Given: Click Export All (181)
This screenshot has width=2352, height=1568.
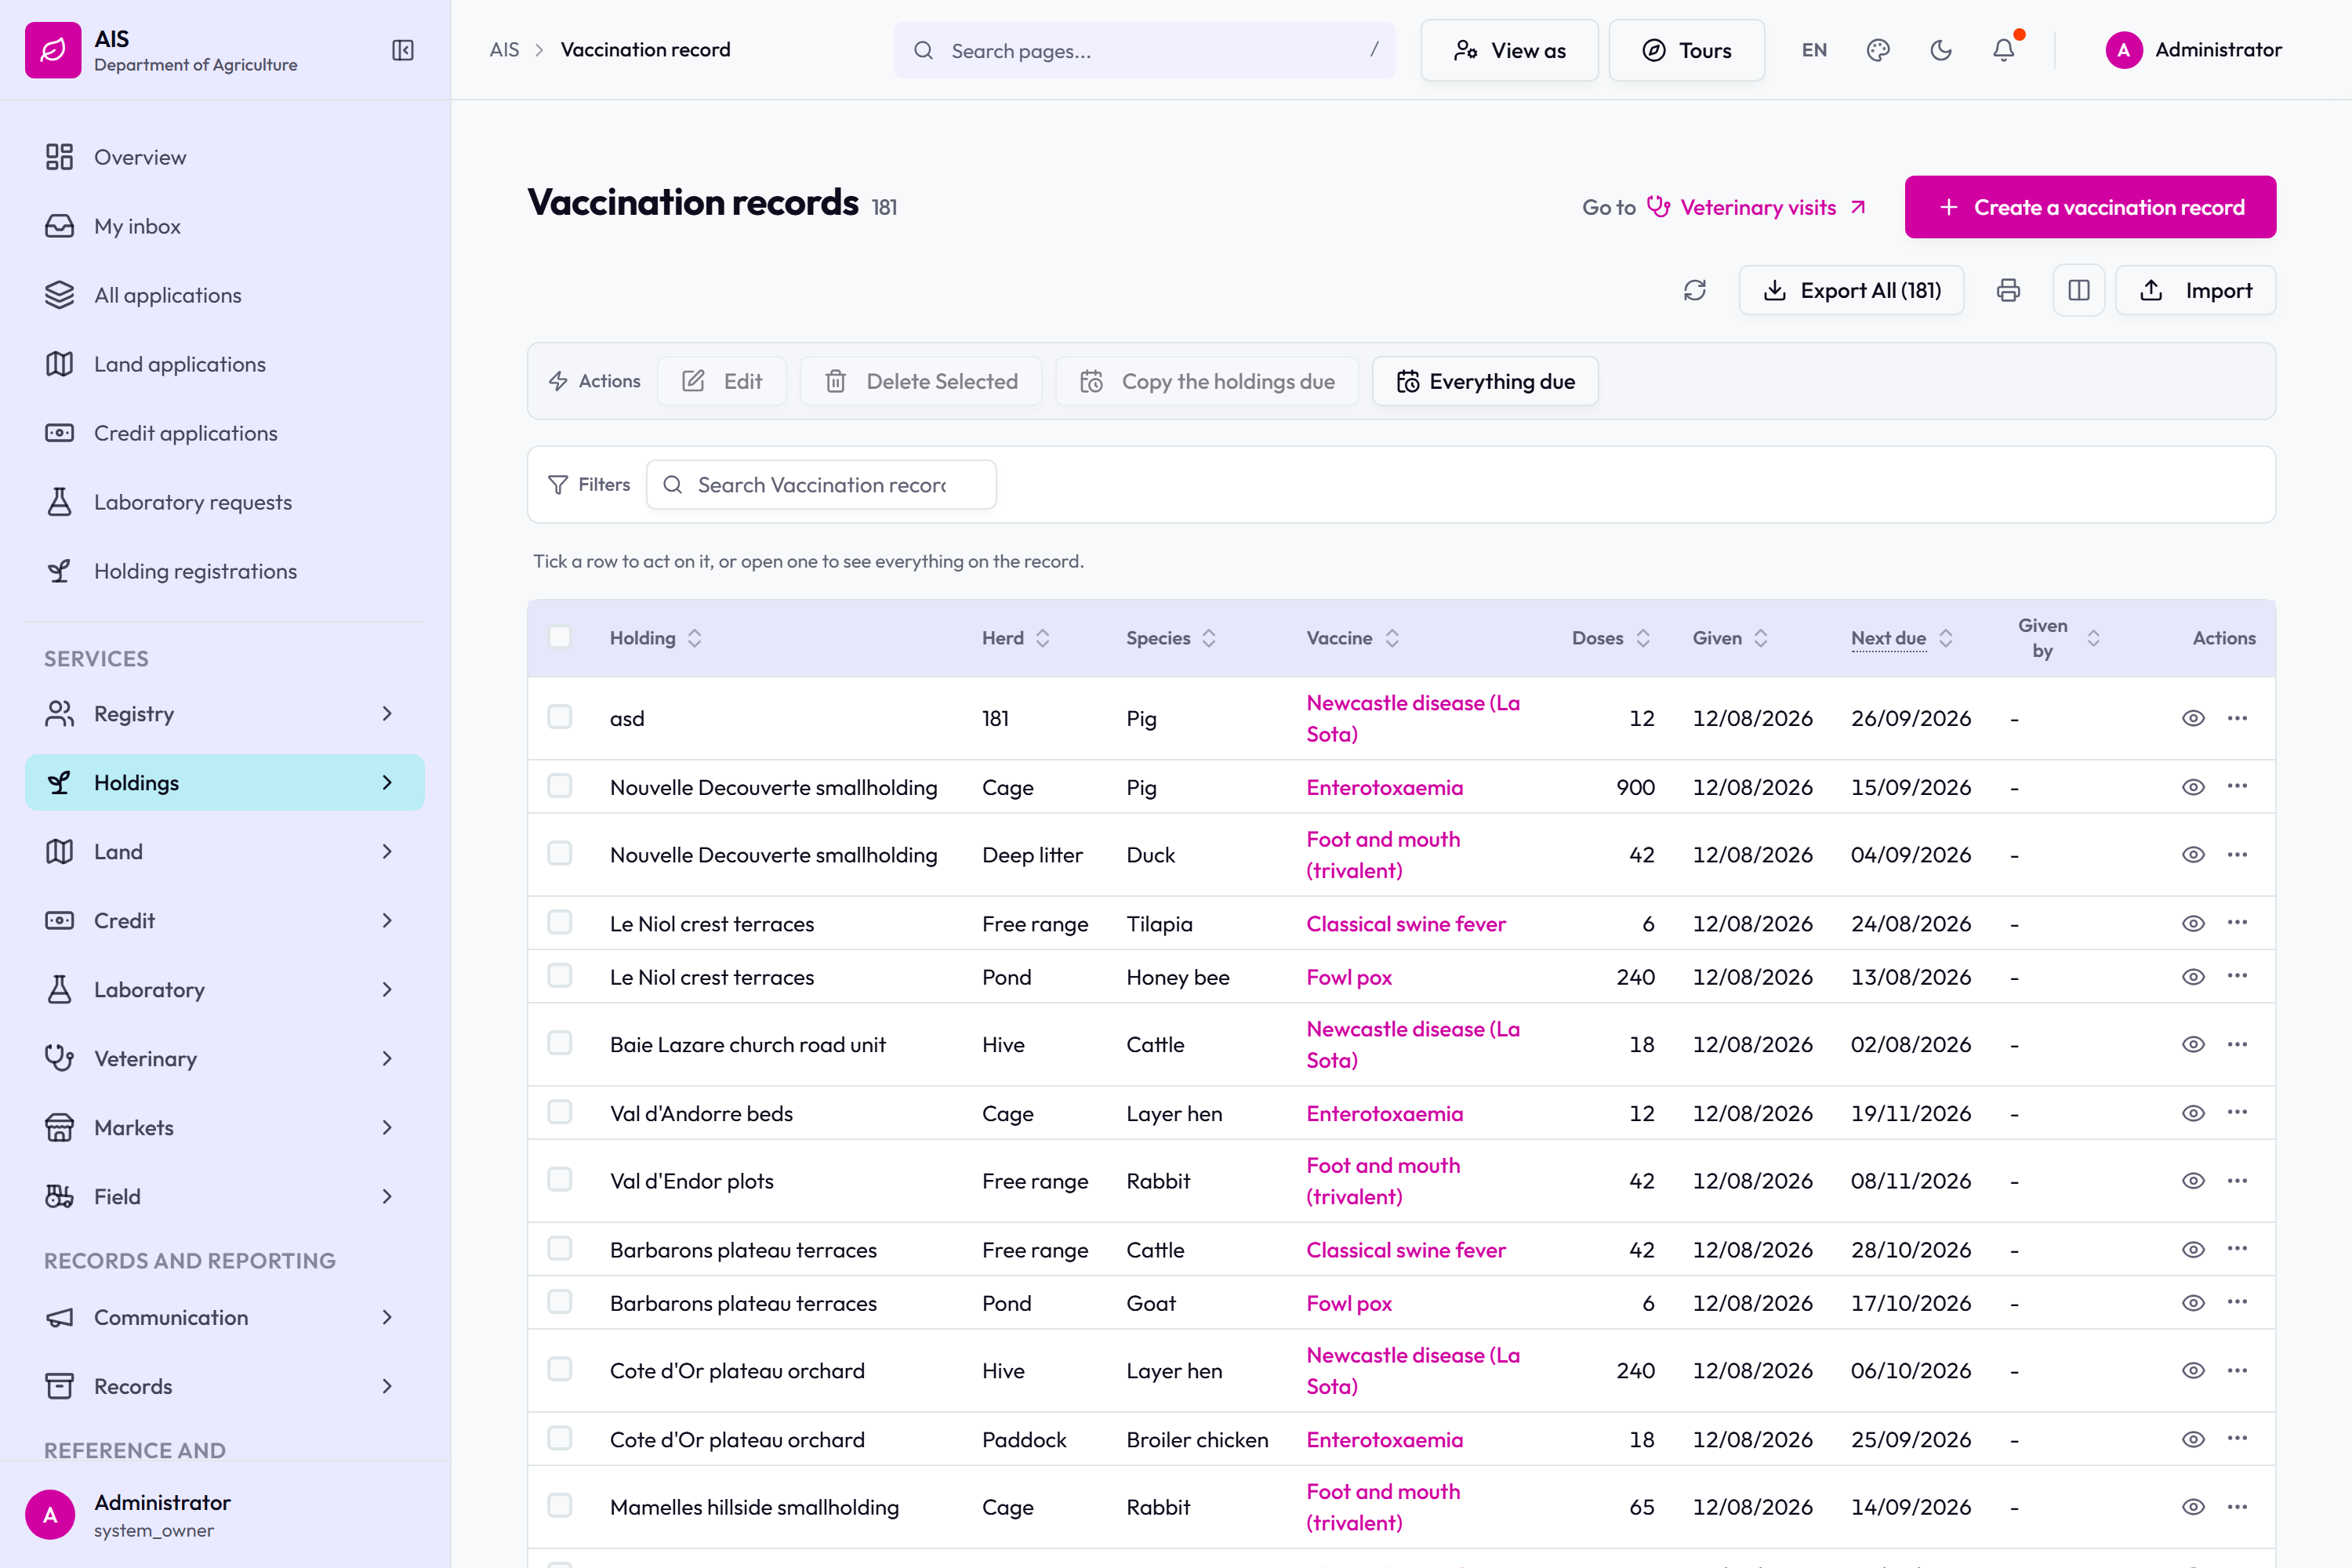Looking at the screenshot, I should (x=1851, y=290).
